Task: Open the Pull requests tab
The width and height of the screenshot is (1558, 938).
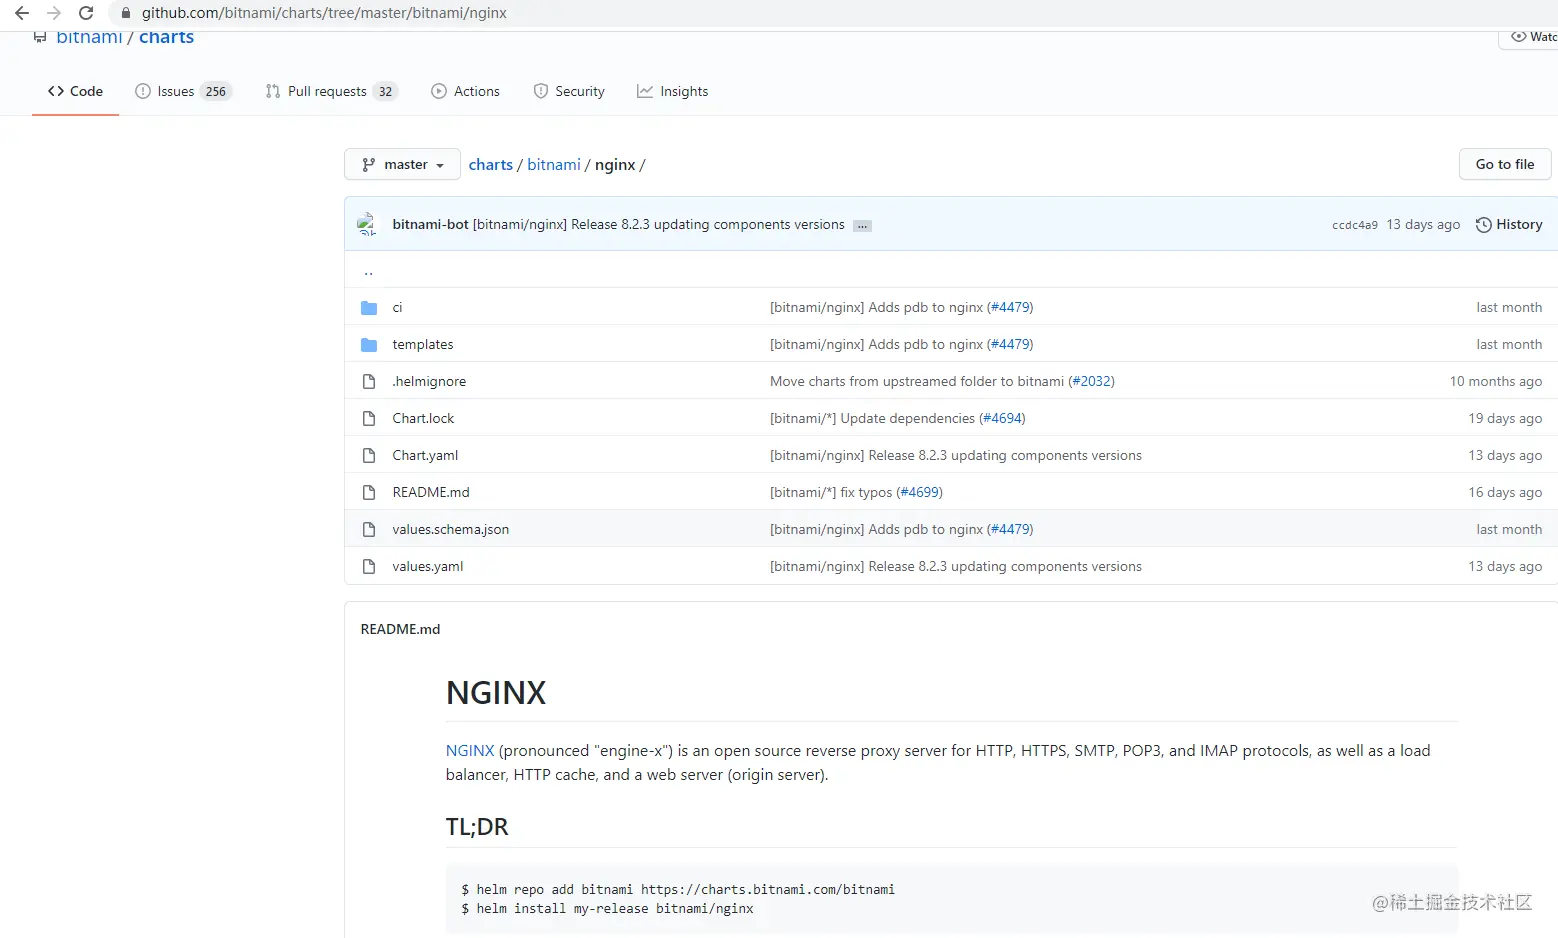Action: 331,91
